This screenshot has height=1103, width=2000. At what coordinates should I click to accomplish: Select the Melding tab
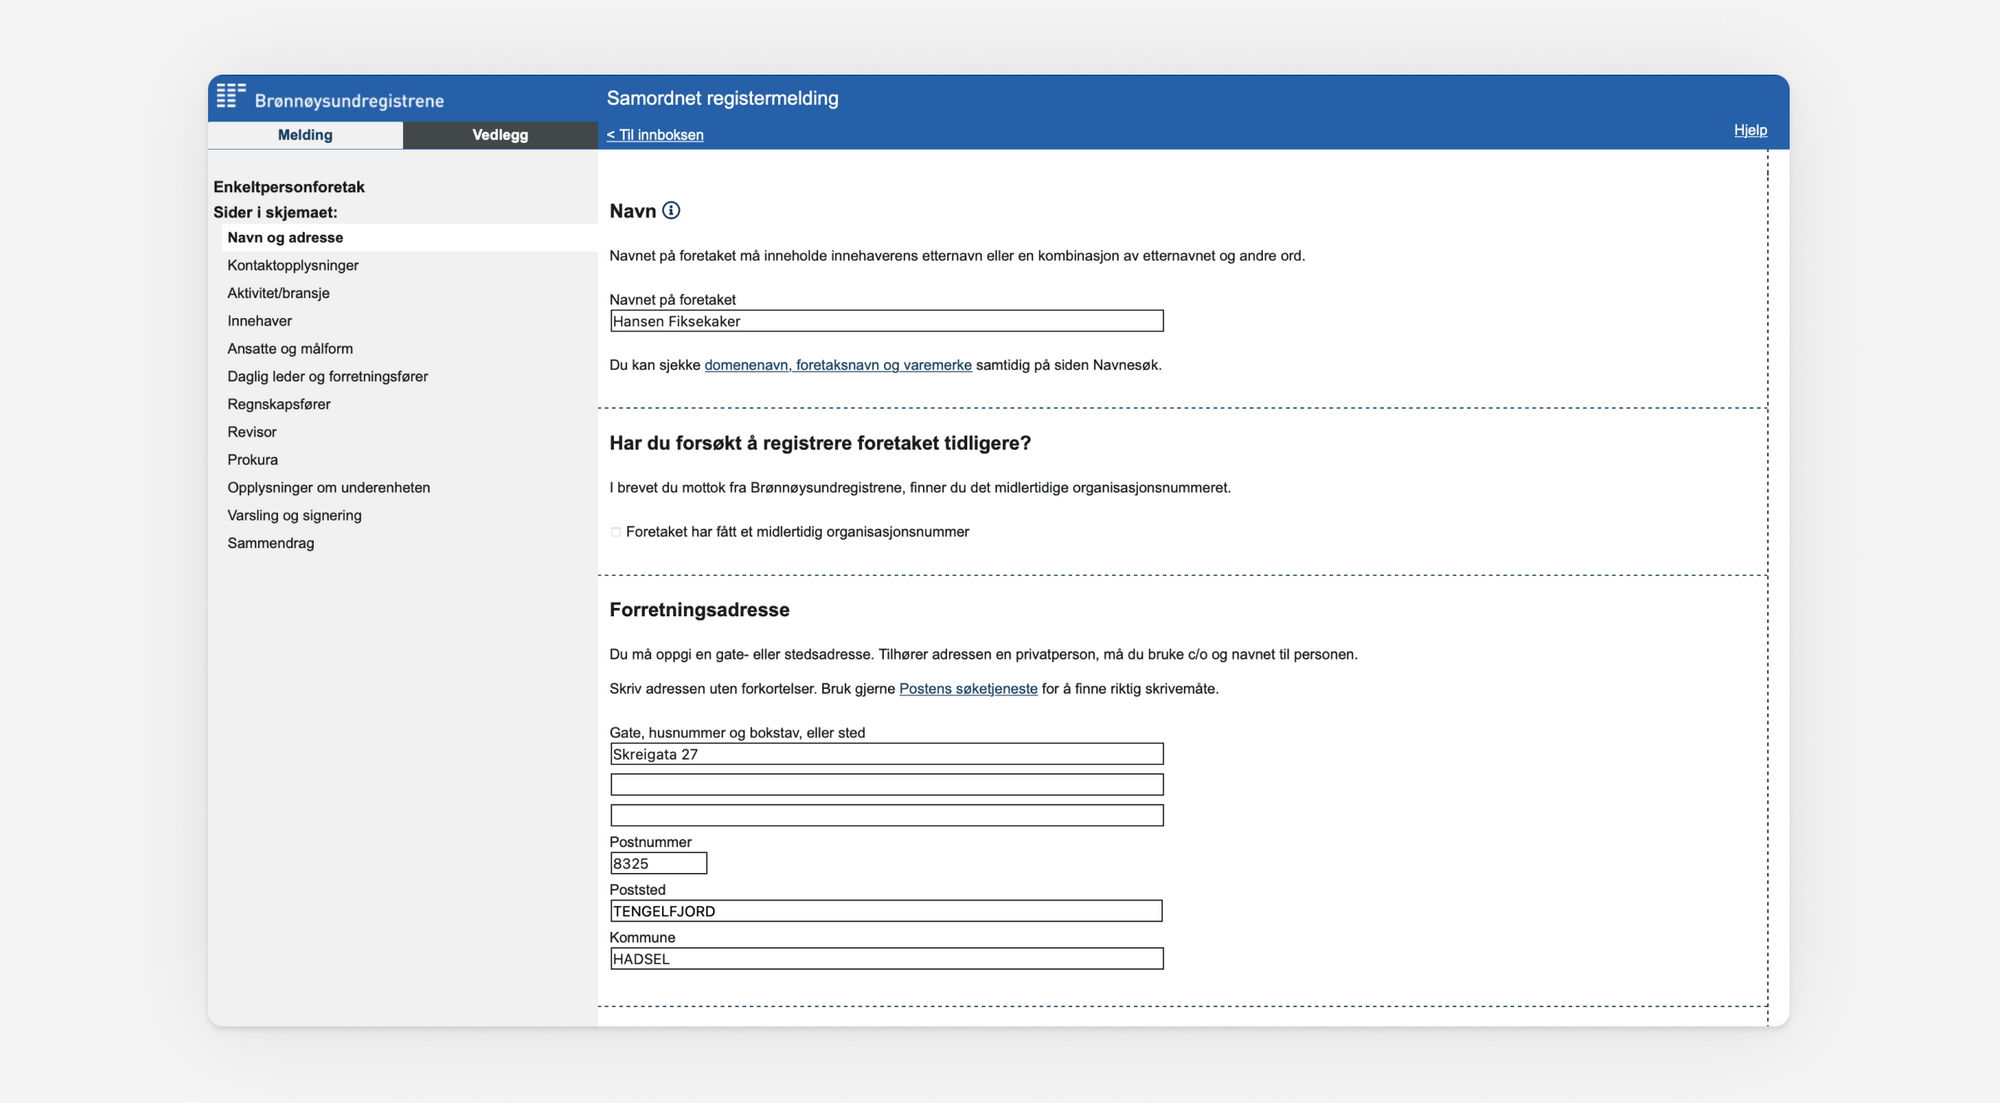tap(305, 135)
